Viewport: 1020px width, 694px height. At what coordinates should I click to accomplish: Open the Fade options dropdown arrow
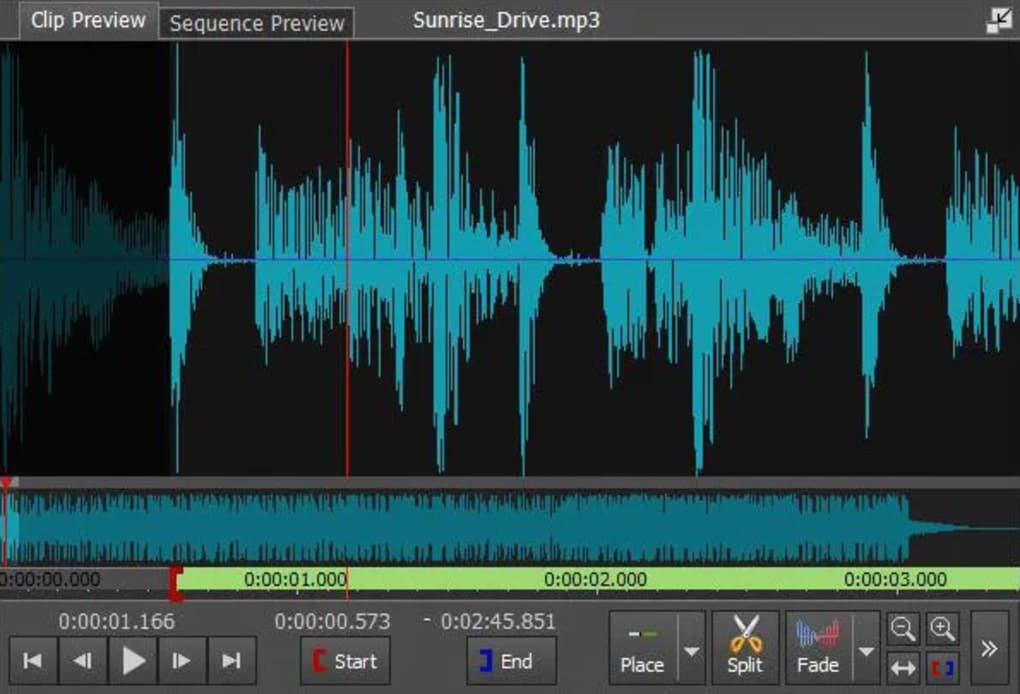pyautogui.click(x=866, y=650)
